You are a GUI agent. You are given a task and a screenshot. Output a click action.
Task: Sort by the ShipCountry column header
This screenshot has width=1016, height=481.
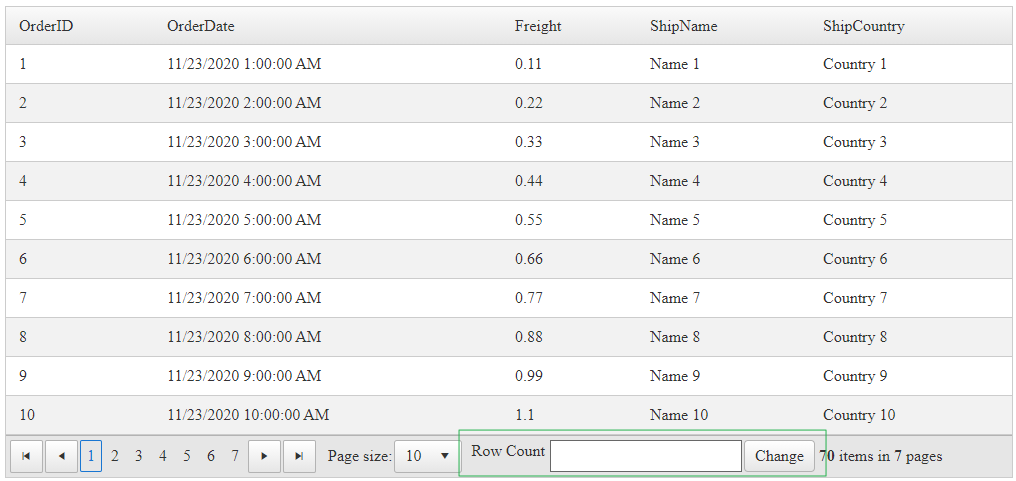point(863,26)
